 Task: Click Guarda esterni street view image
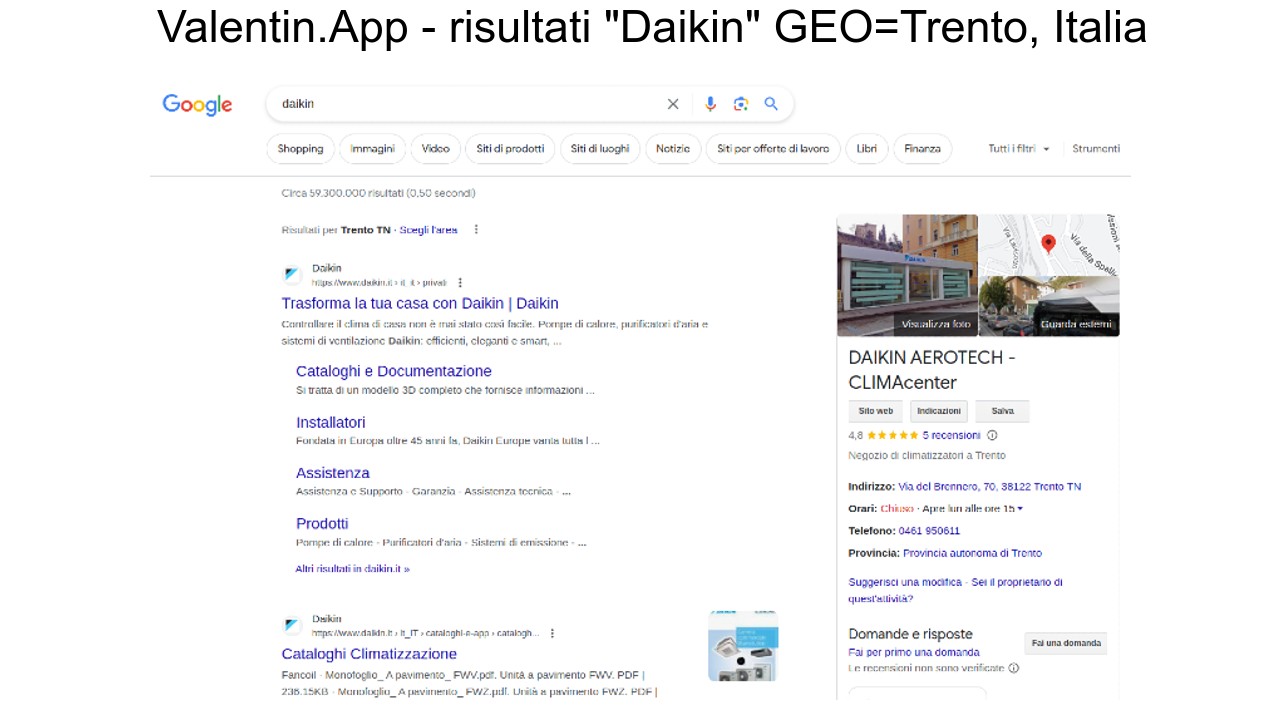(x=1050, y=306)
